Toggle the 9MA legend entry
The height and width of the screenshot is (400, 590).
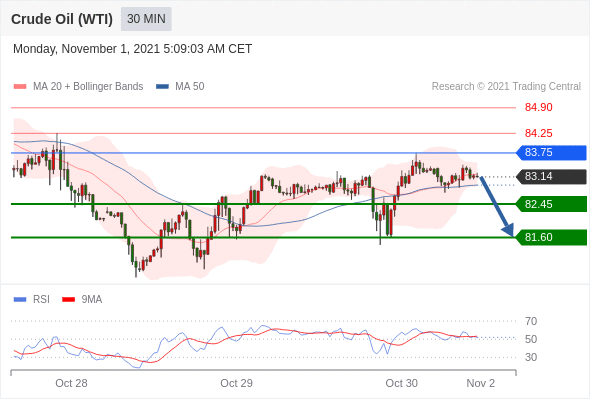(x=82, y=300)
